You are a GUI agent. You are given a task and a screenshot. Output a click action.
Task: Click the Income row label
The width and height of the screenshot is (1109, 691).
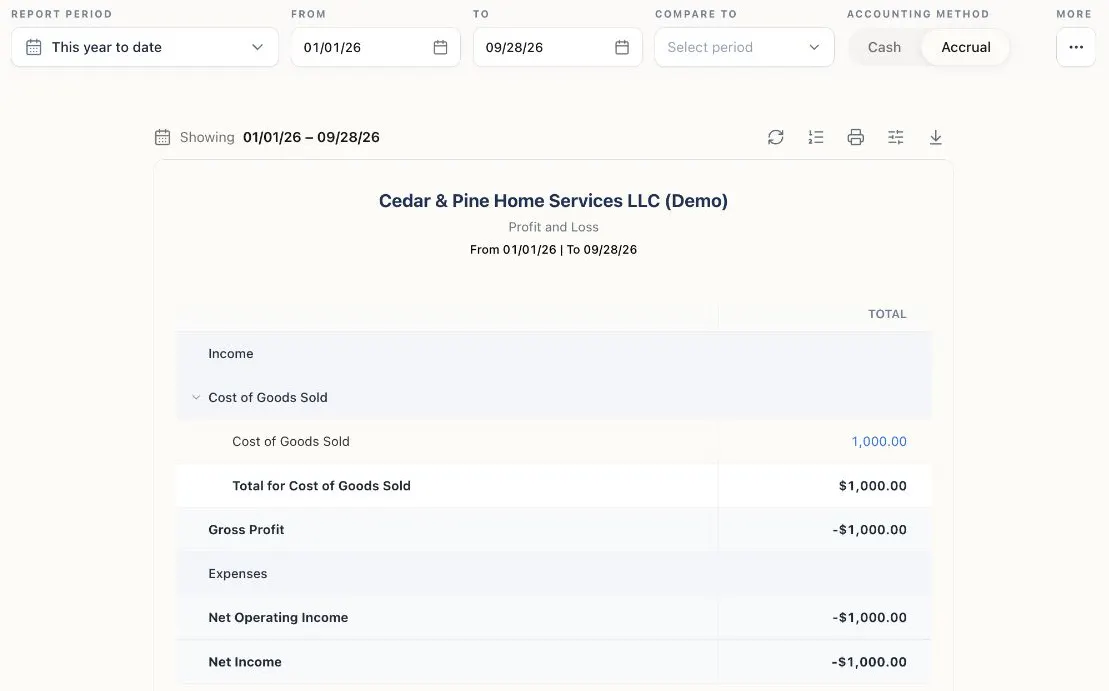pos(231,354)
